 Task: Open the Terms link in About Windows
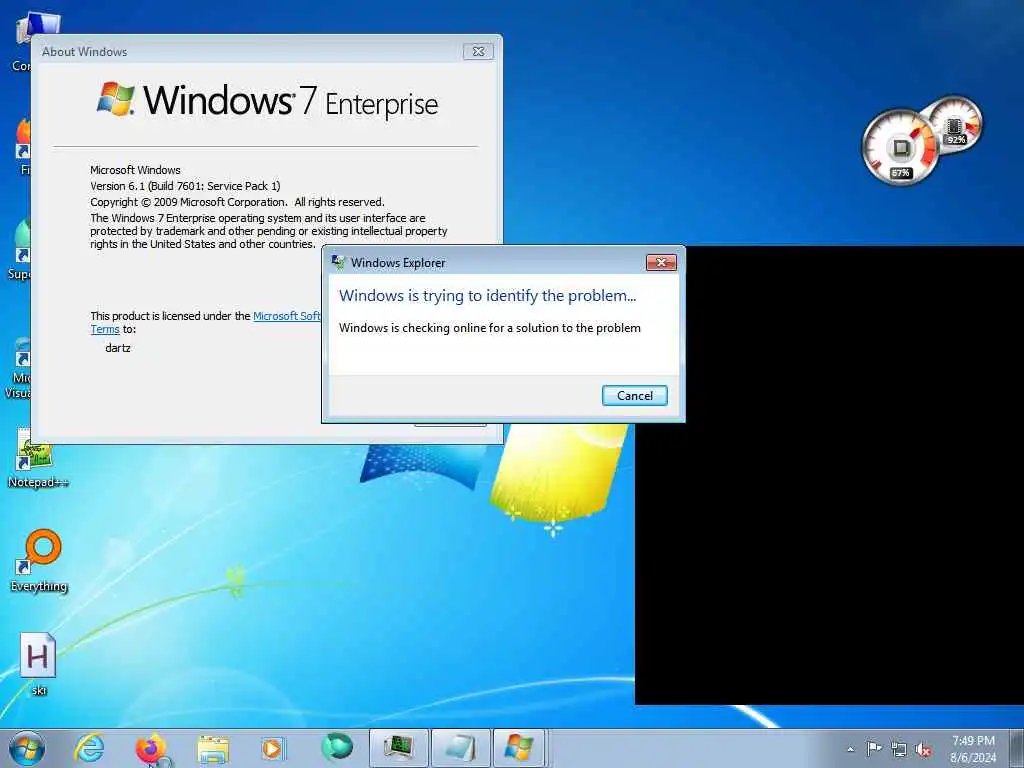104,329
